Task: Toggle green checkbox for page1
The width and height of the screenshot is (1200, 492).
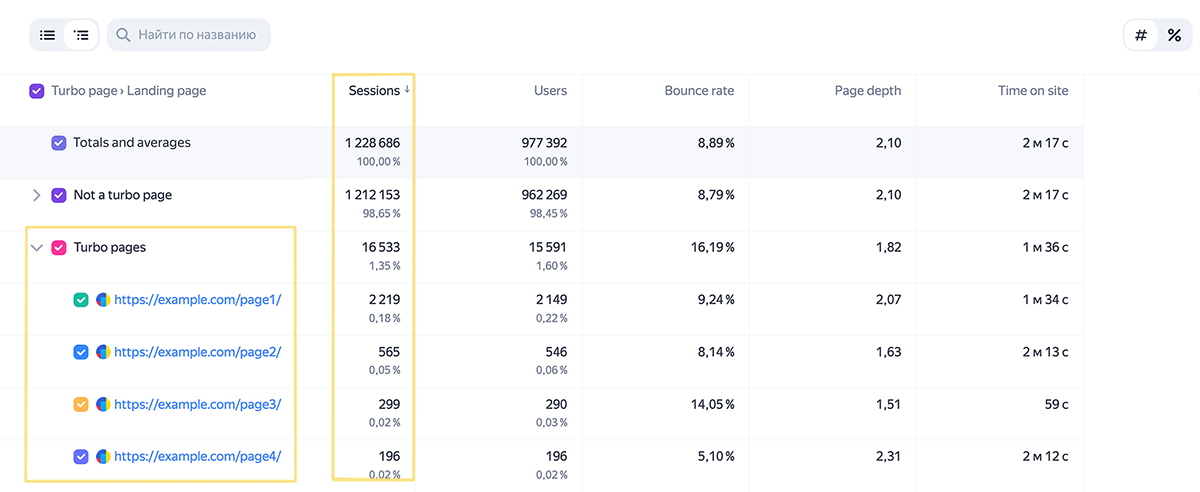Action: click(81, 299)
